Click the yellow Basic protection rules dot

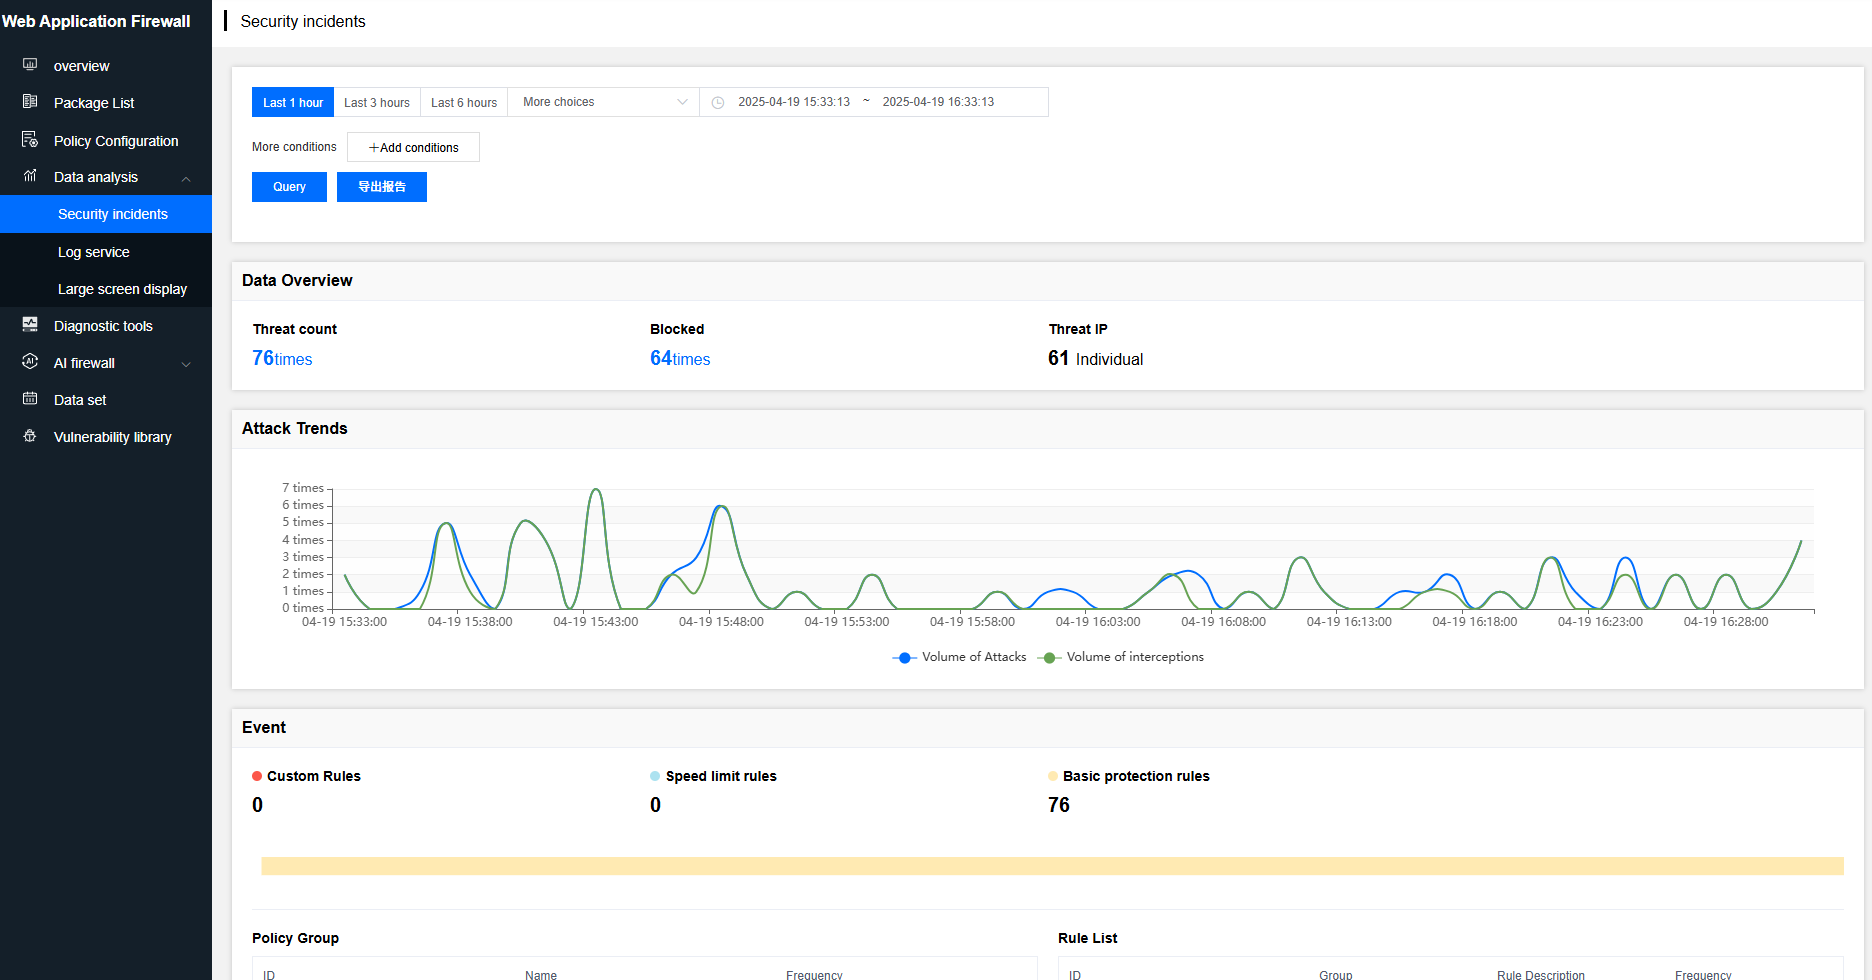1053,776
